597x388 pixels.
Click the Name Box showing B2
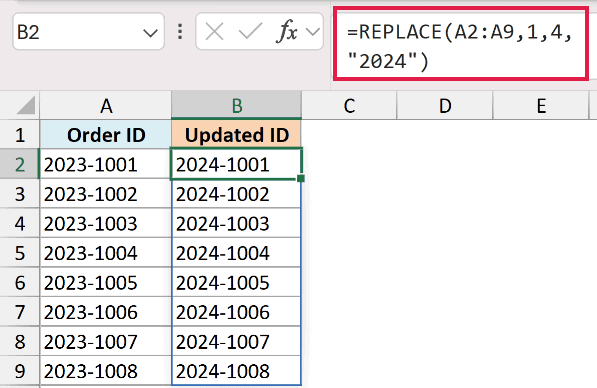point(88,32)
